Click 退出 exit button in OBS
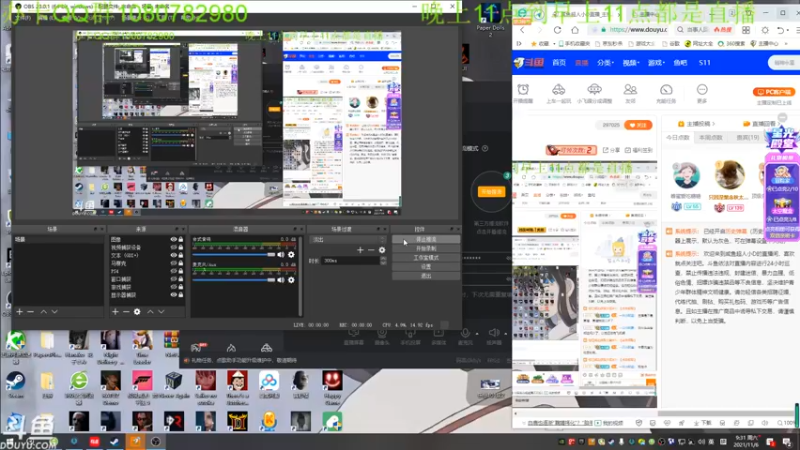800x450 pixels. 426,276
